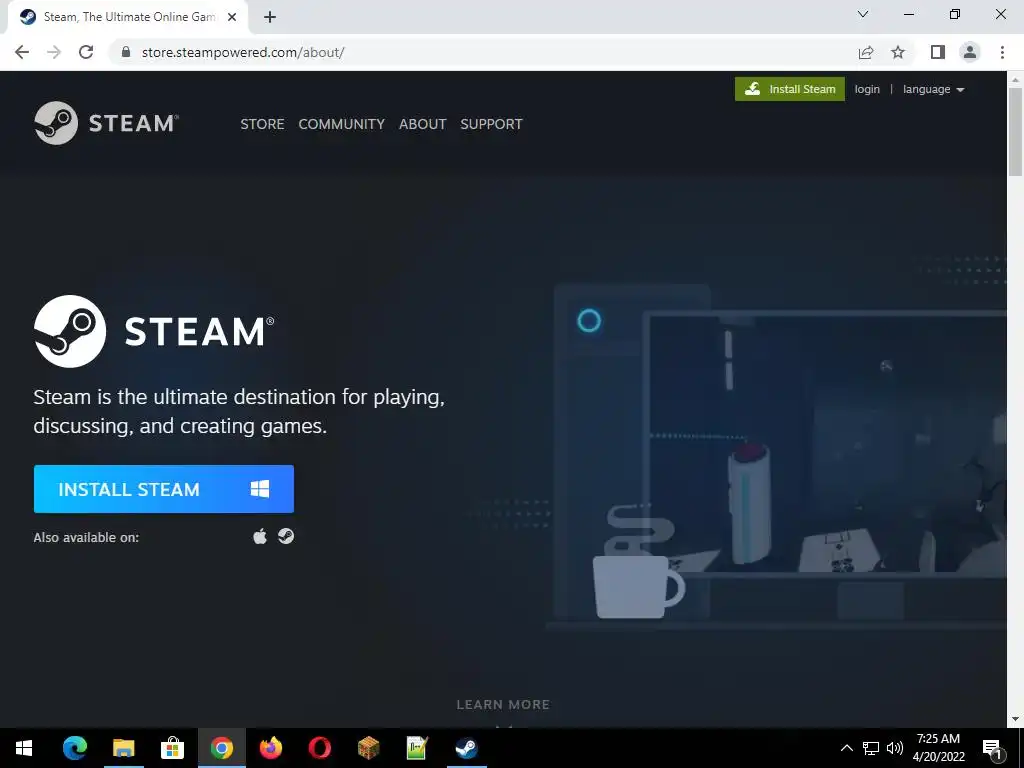1024x768 pixels.
Task: Click the login link
Action: tap(867, 89)
